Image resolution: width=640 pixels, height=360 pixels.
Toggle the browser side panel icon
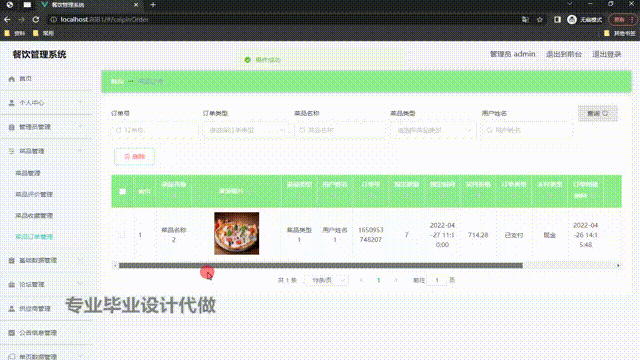[x=557, y=20]
